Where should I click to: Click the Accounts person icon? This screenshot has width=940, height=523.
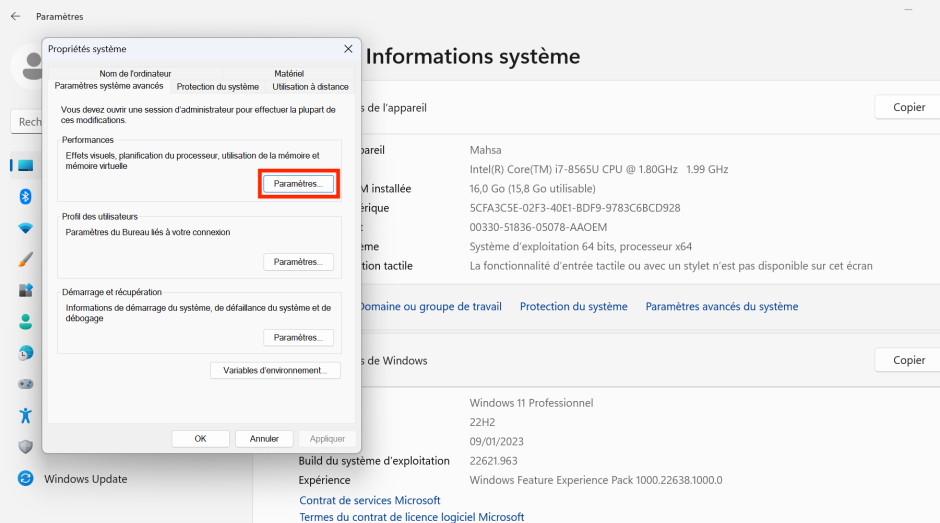pos(26,322)
